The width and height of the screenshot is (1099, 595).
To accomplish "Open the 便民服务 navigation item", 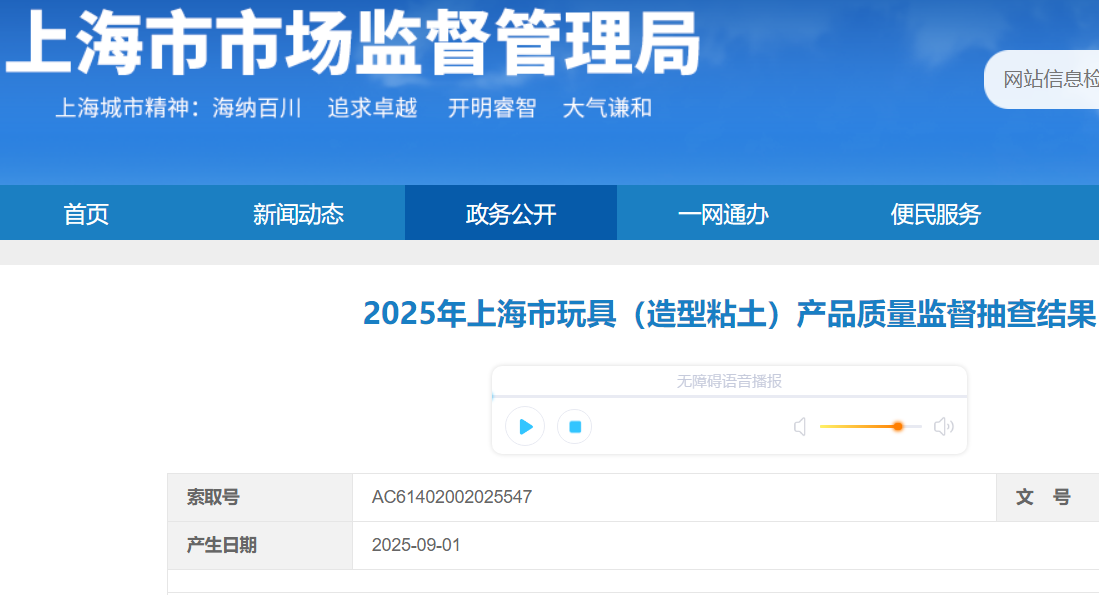I will [x=936, y=213].
